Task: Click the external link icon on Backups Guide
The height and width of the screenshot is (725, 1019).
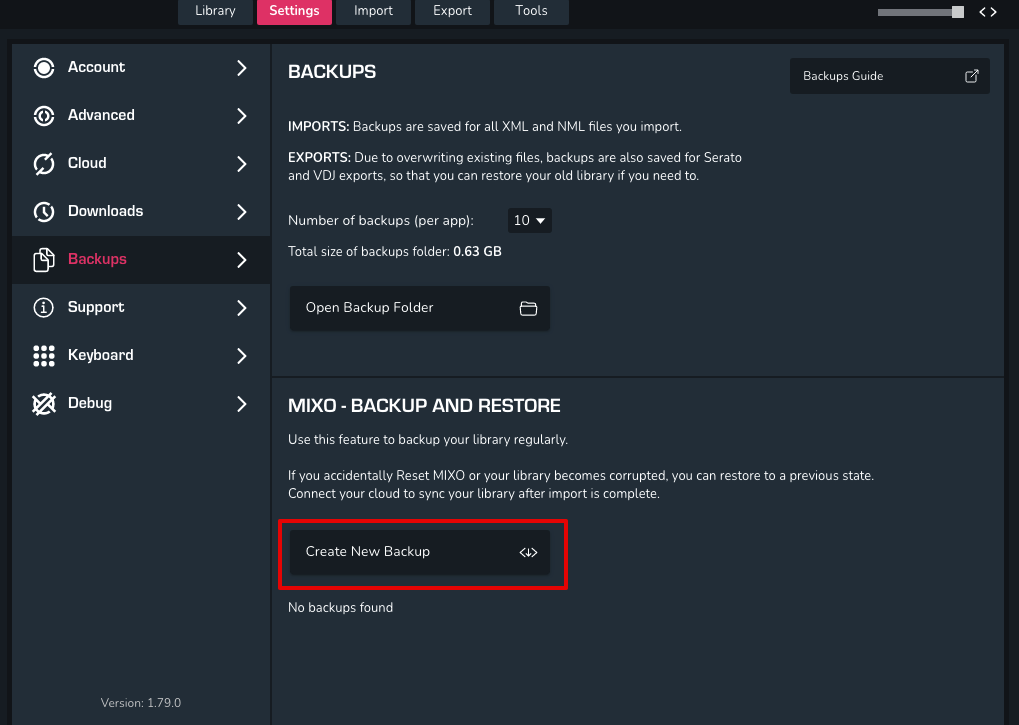Action: [972, 76]
